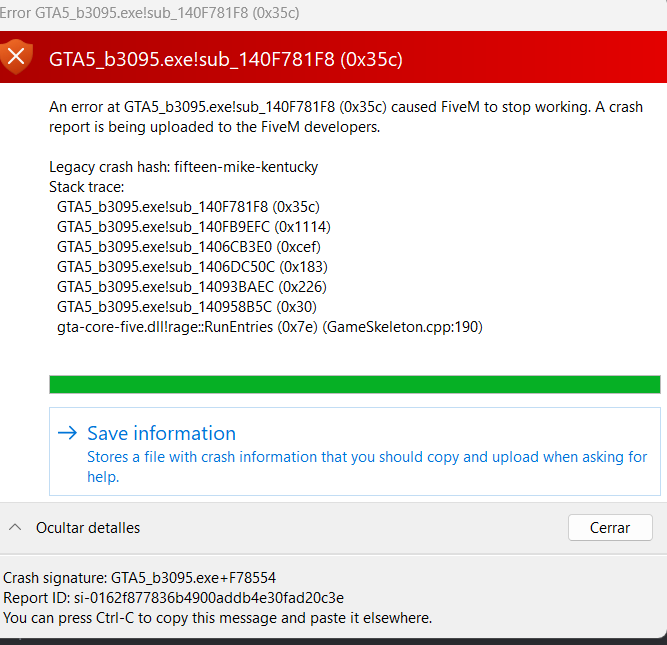
Task: Open the Save information command link
Action: click(355, 451)
